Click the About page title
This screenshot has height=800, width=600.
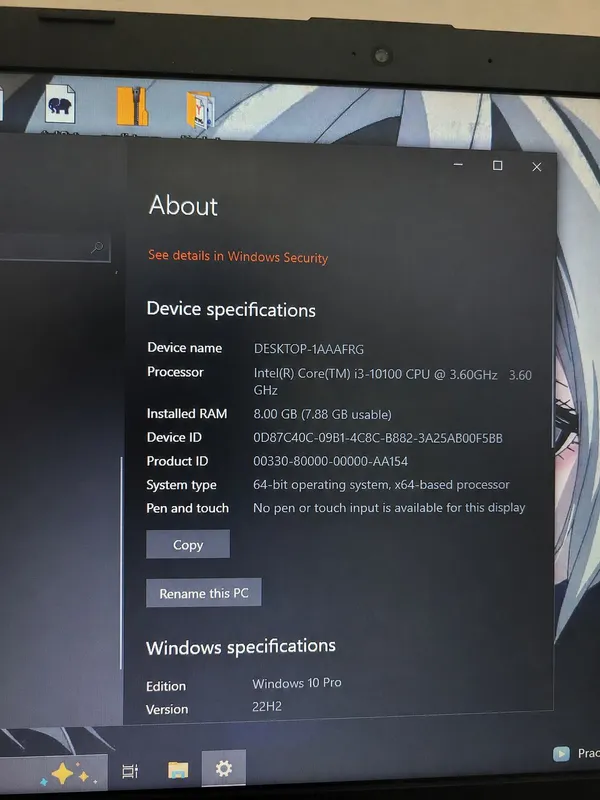(183, 205)
